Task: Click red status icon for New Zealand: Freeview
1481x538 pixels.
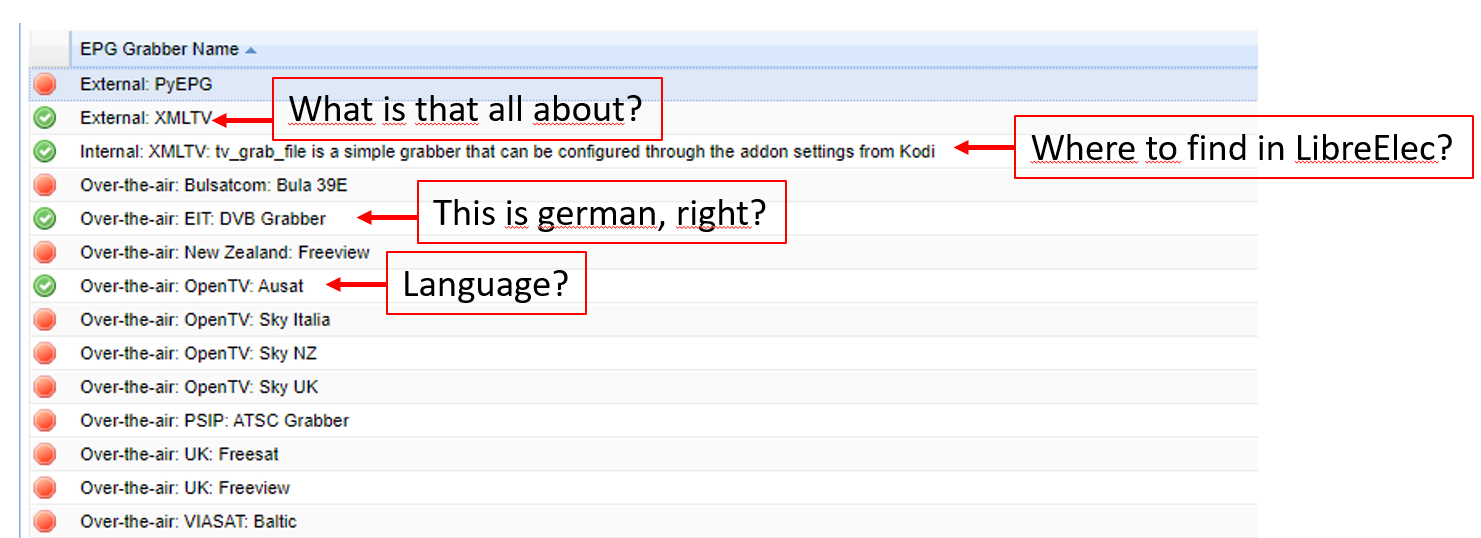Action: coord(45,252)
